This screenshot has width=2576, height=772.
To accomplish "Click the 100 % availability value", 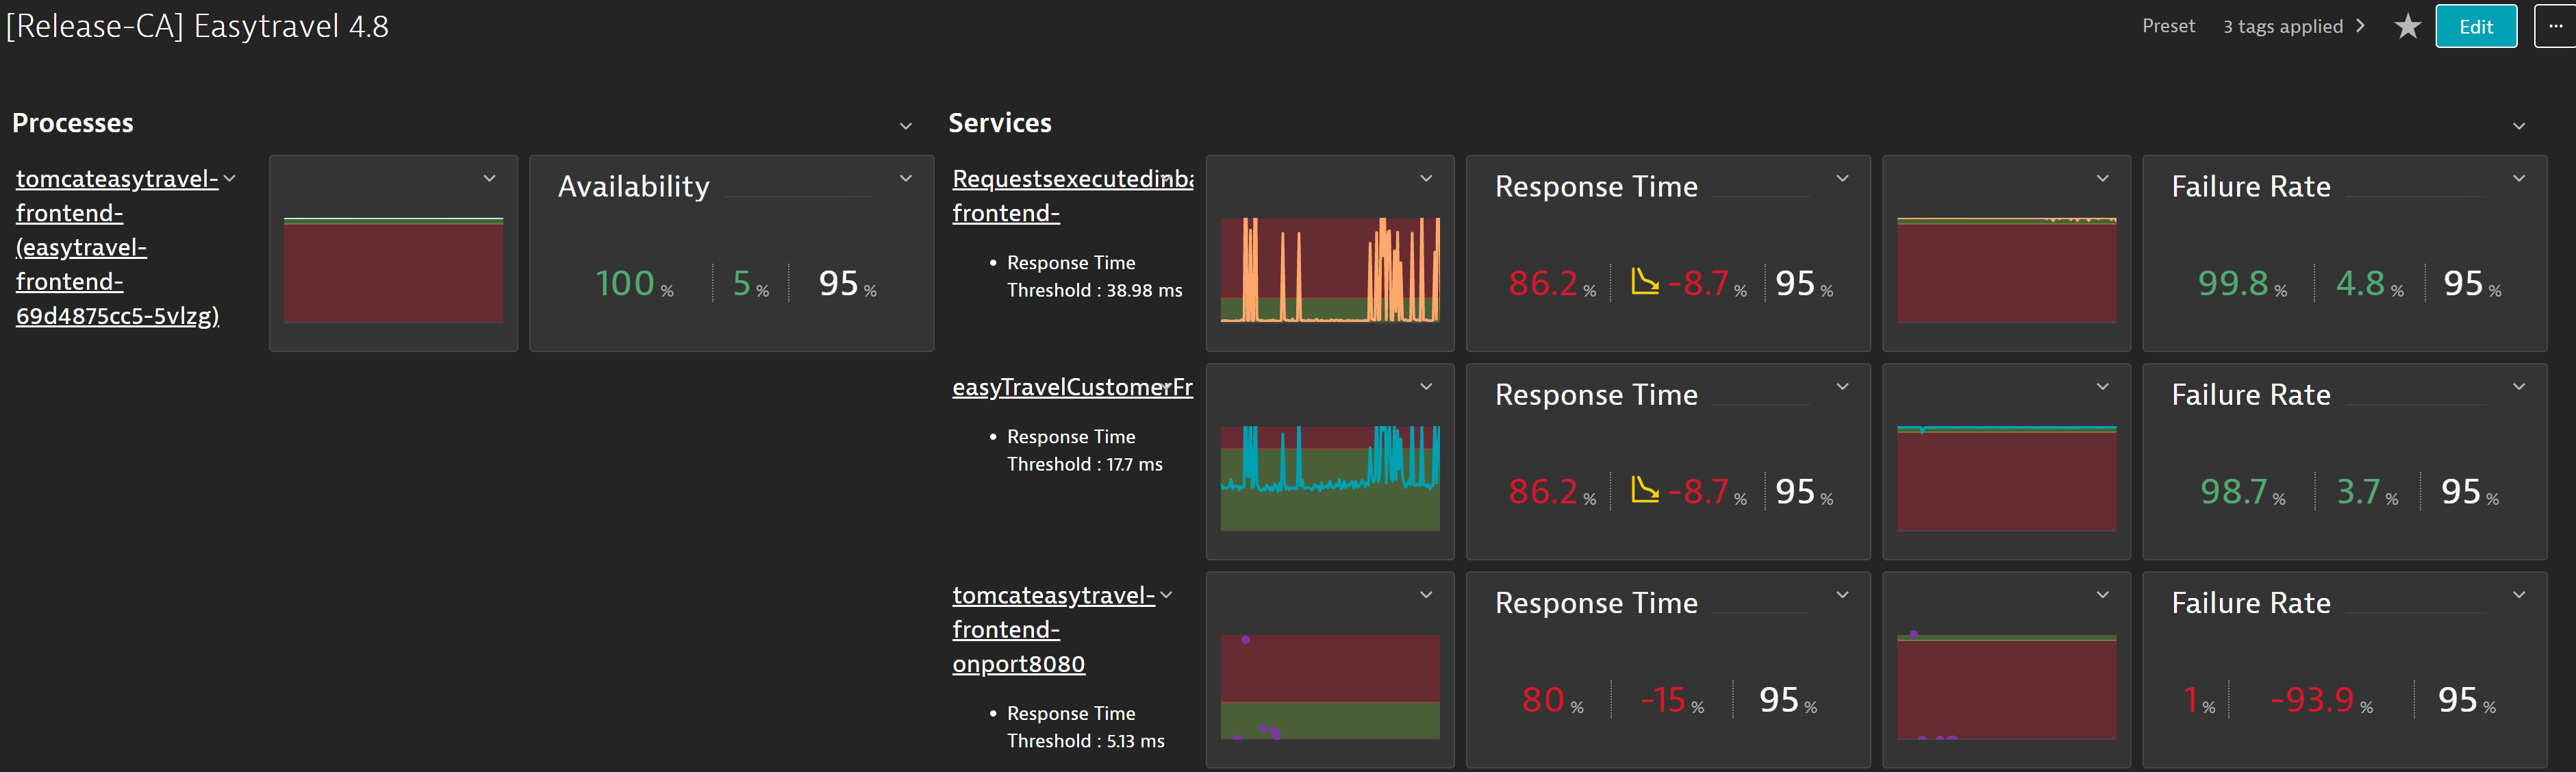I will coord(634,284).
